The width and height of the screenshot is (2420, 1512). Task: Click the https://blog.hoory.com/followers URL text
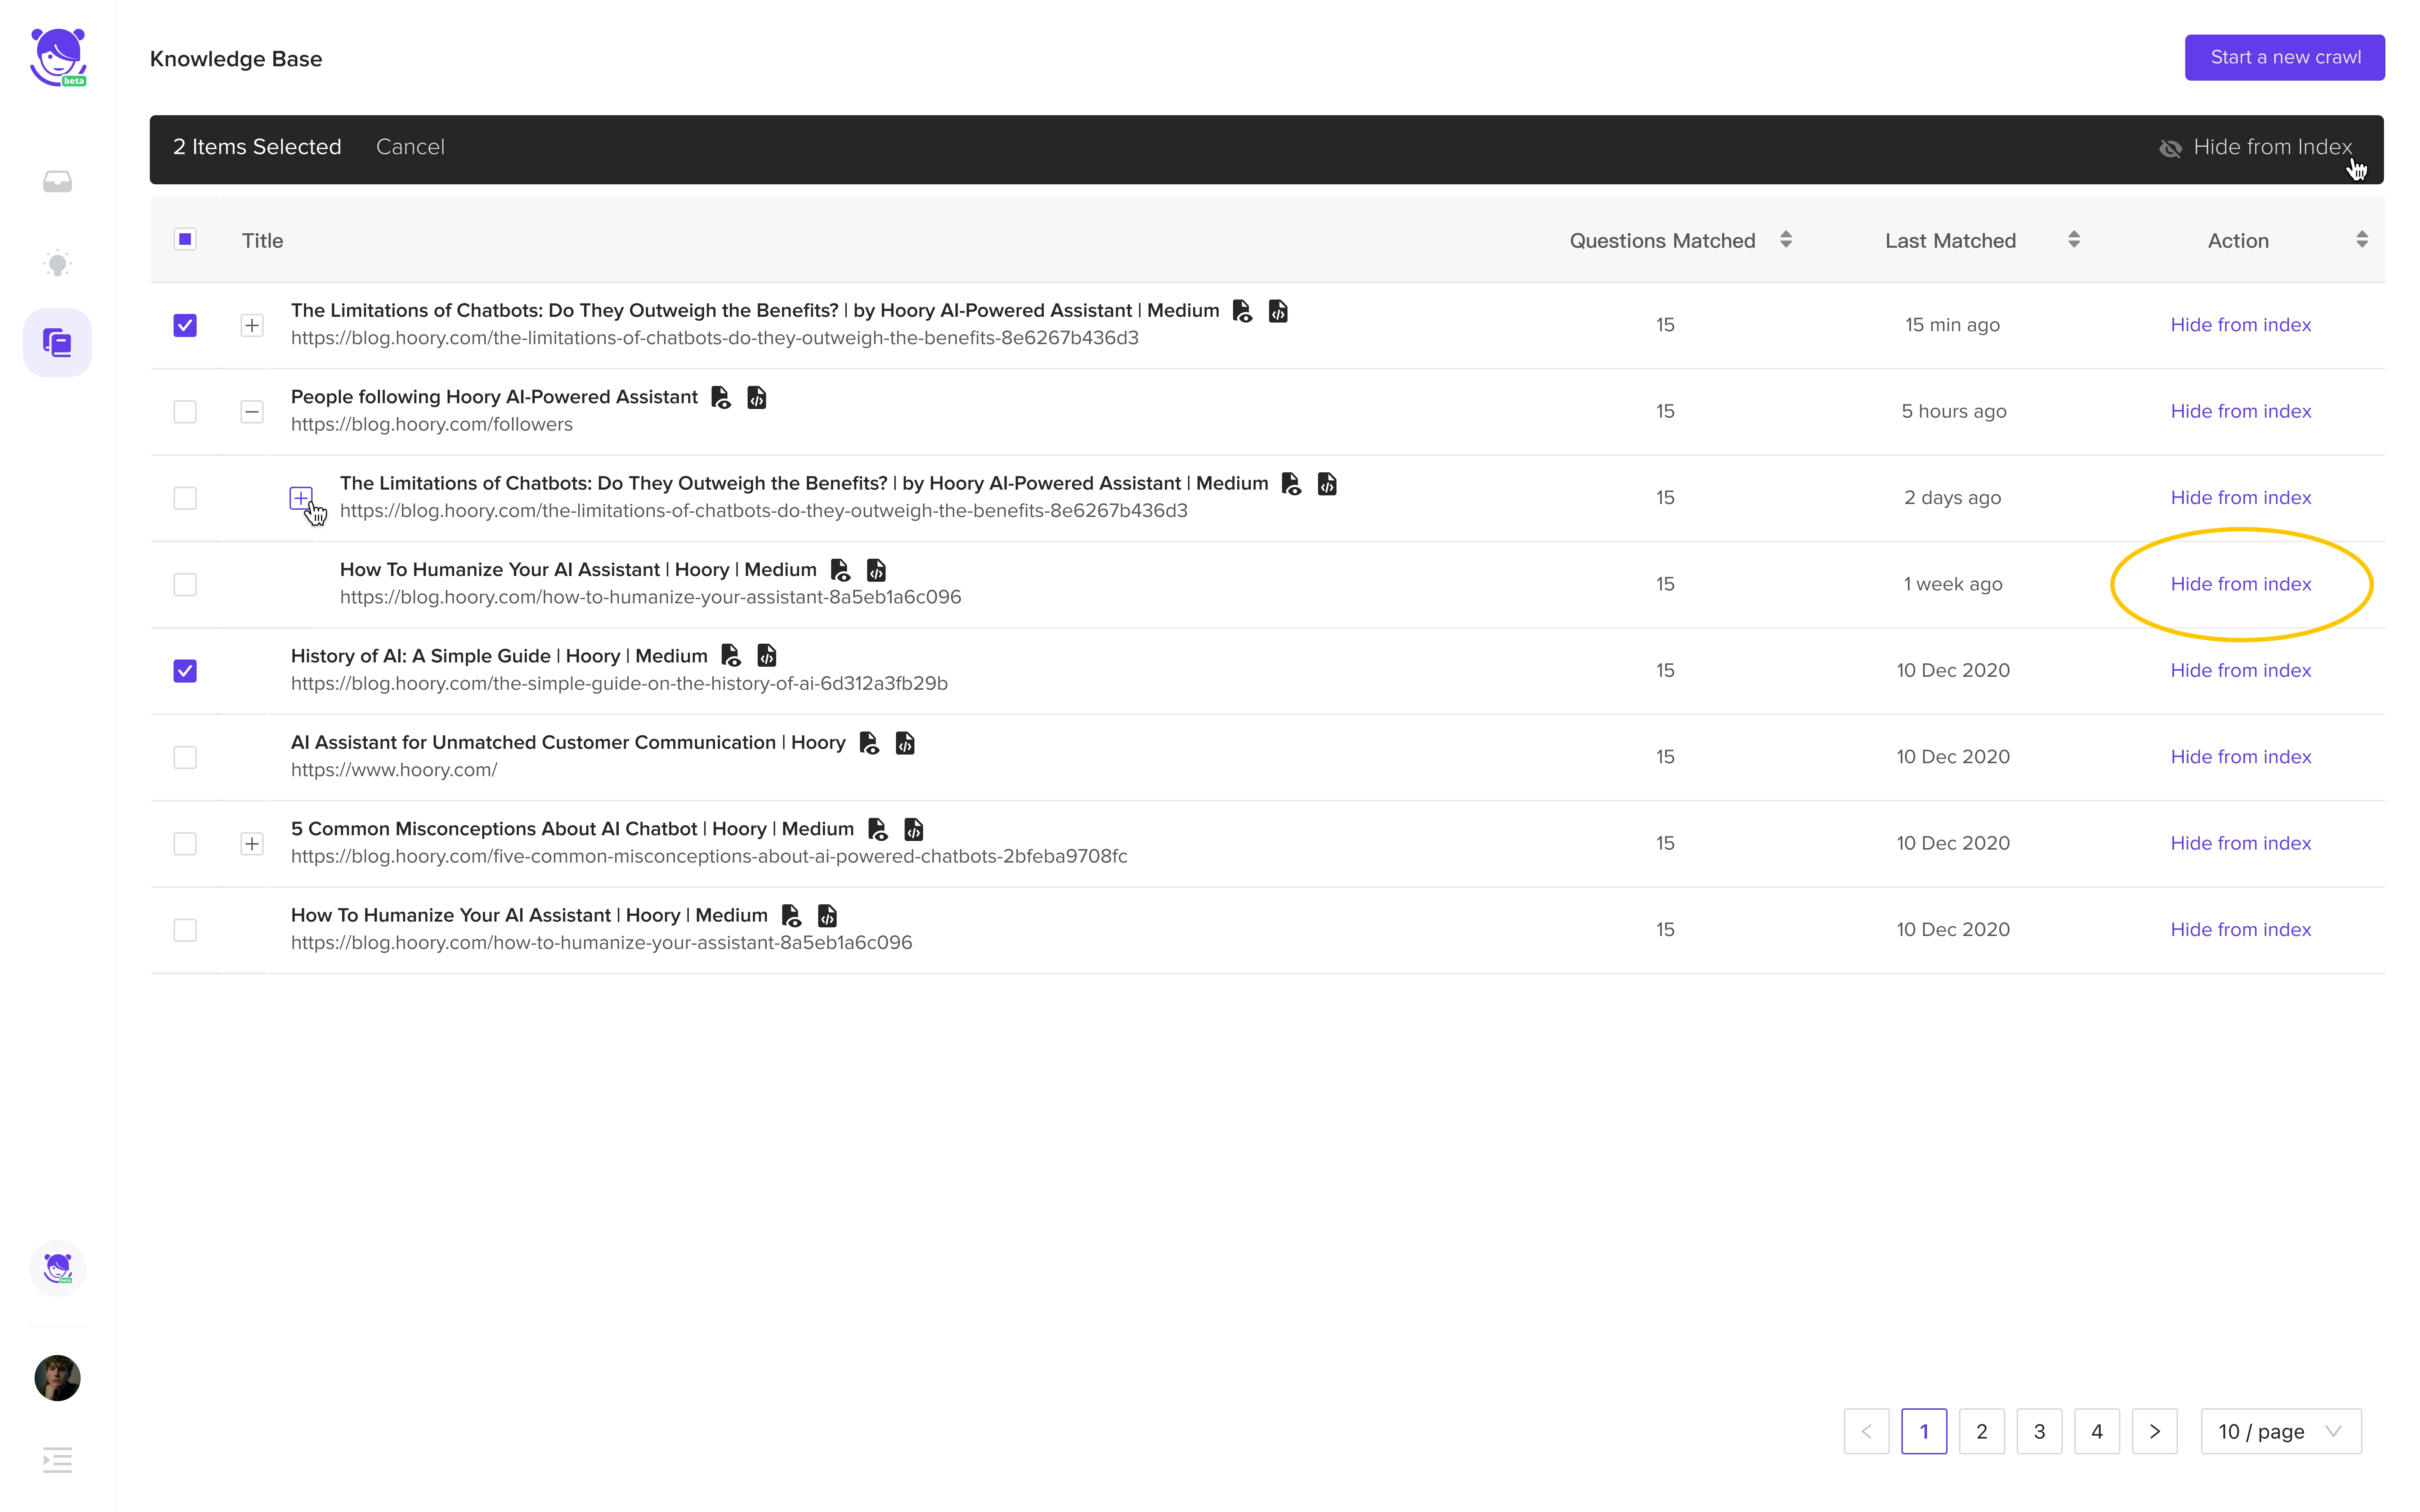(x=432, y=425)
